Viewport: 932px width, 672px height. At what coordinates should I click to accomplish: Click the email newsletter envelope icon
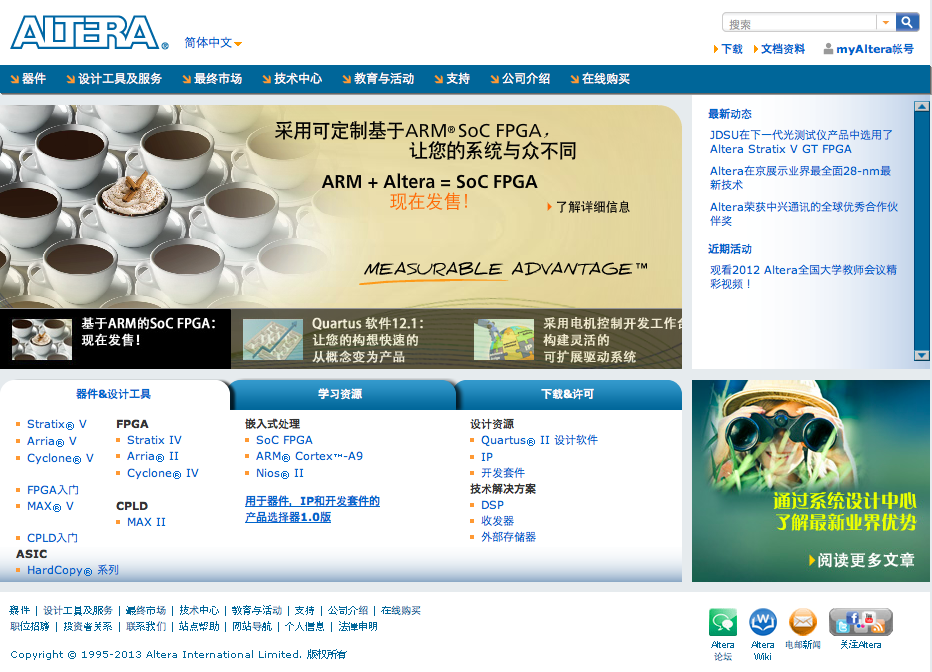(803, 622)
